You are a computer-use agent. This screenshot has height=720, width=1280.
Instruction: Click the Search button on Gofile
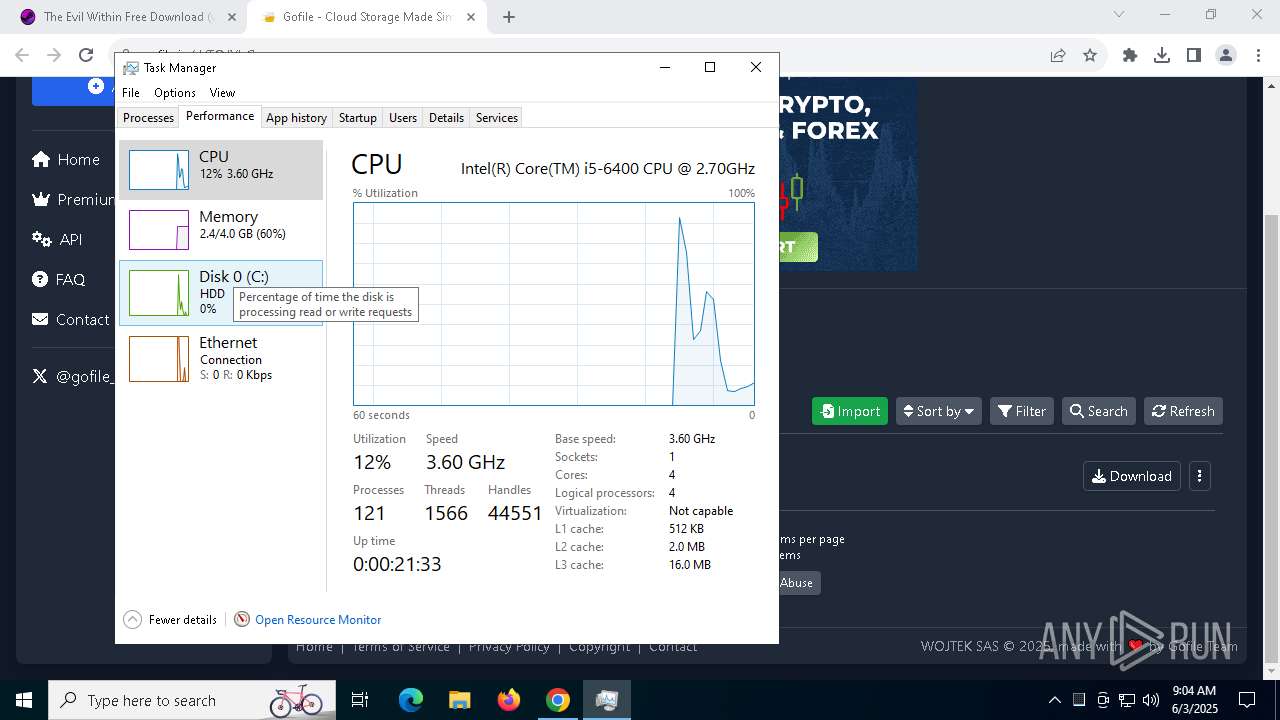(x=1098, y=411)
